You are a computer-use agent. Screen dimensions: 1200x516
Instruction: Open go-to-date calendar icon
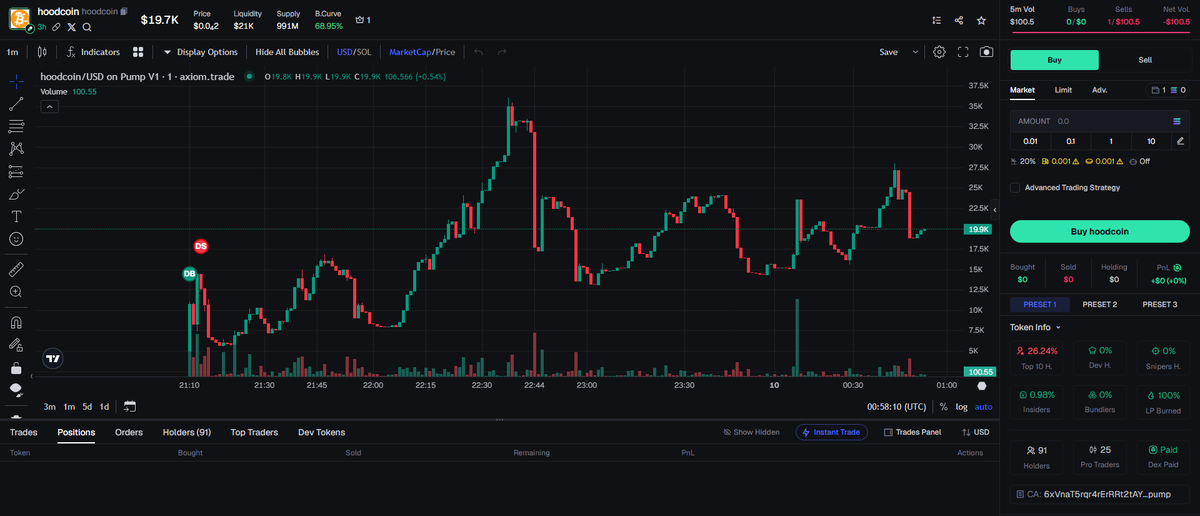pos(129,406)
